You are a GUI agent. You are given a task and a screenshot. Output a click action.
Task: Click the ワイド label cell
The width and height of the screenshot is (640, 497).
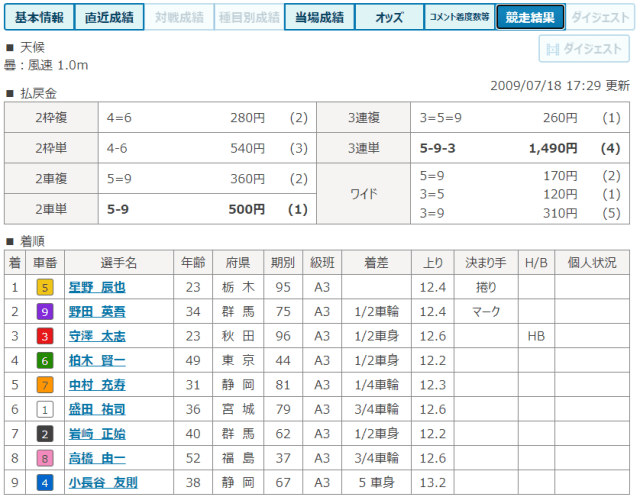click(363, 194)
